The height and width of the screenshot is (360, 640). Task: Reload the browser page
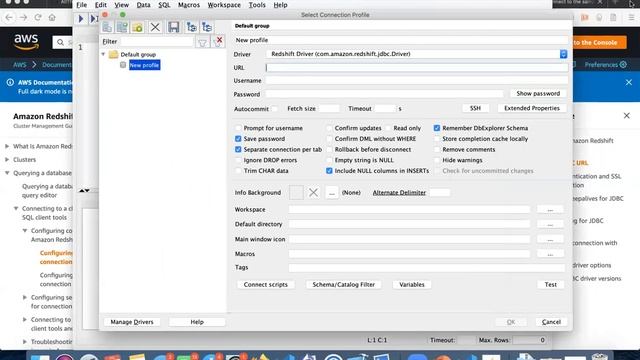[x=38, y=18]
